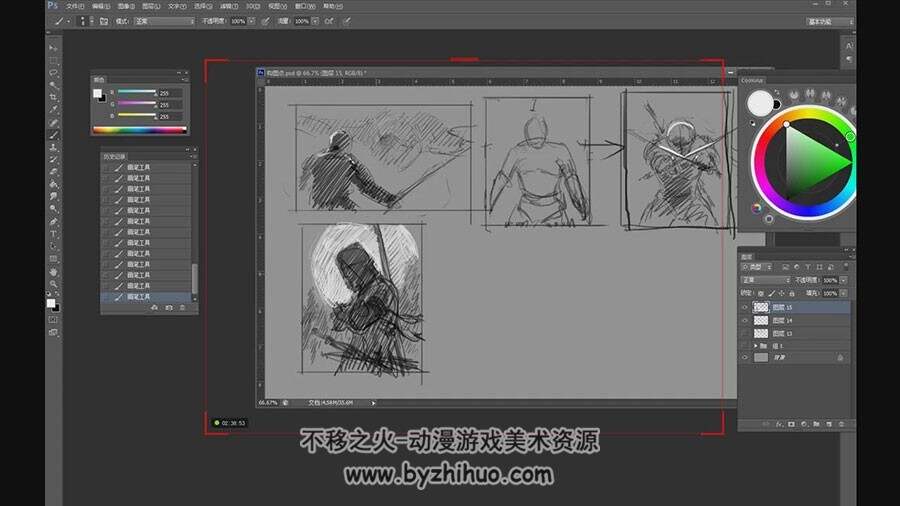Show layer 13 via its visibility box

745,333
